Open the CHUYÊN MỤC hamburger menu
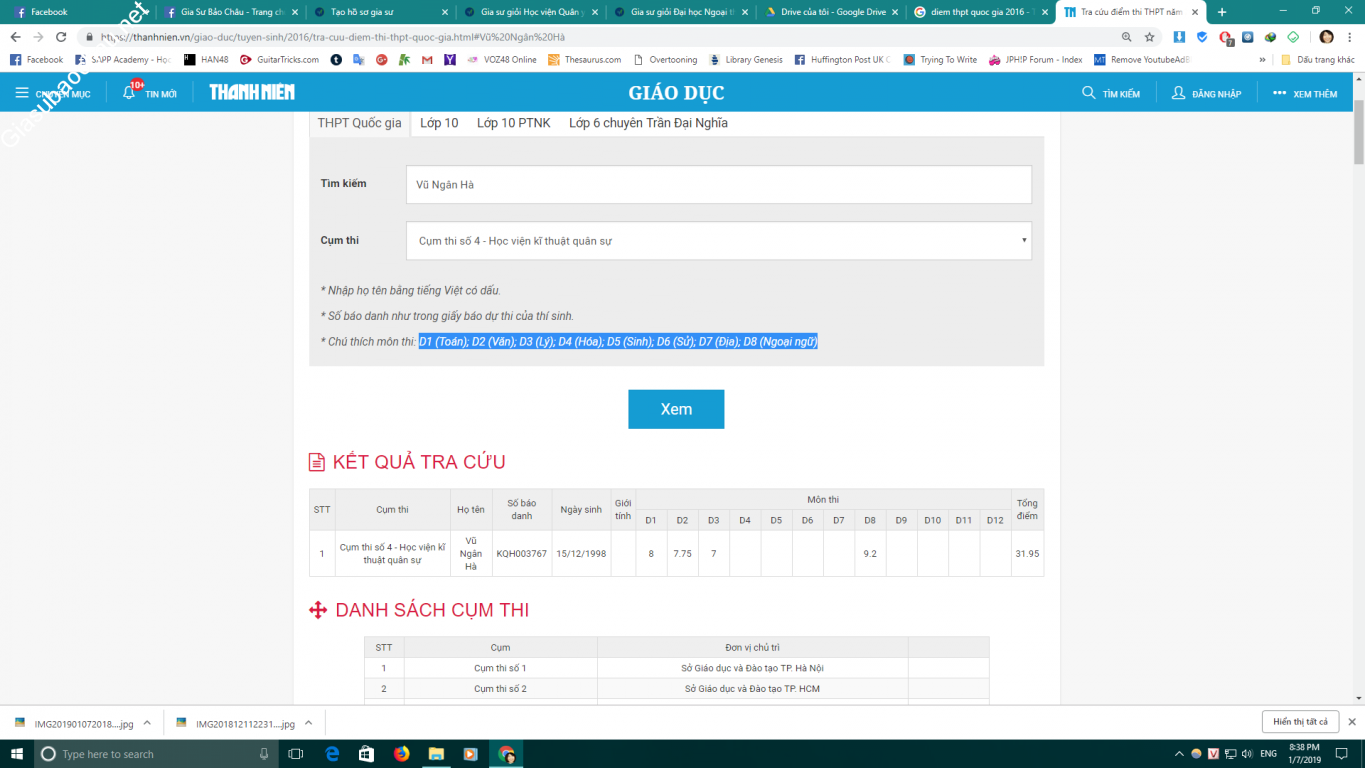The image size is (1365, 768). pos(22,93)
